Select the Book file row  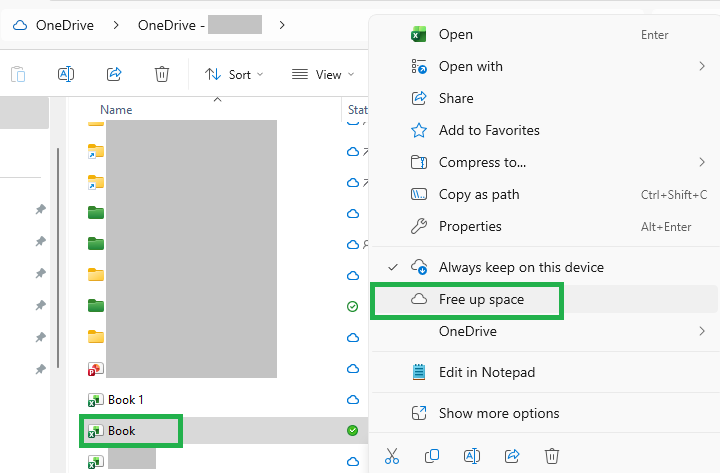pos(224,431)
